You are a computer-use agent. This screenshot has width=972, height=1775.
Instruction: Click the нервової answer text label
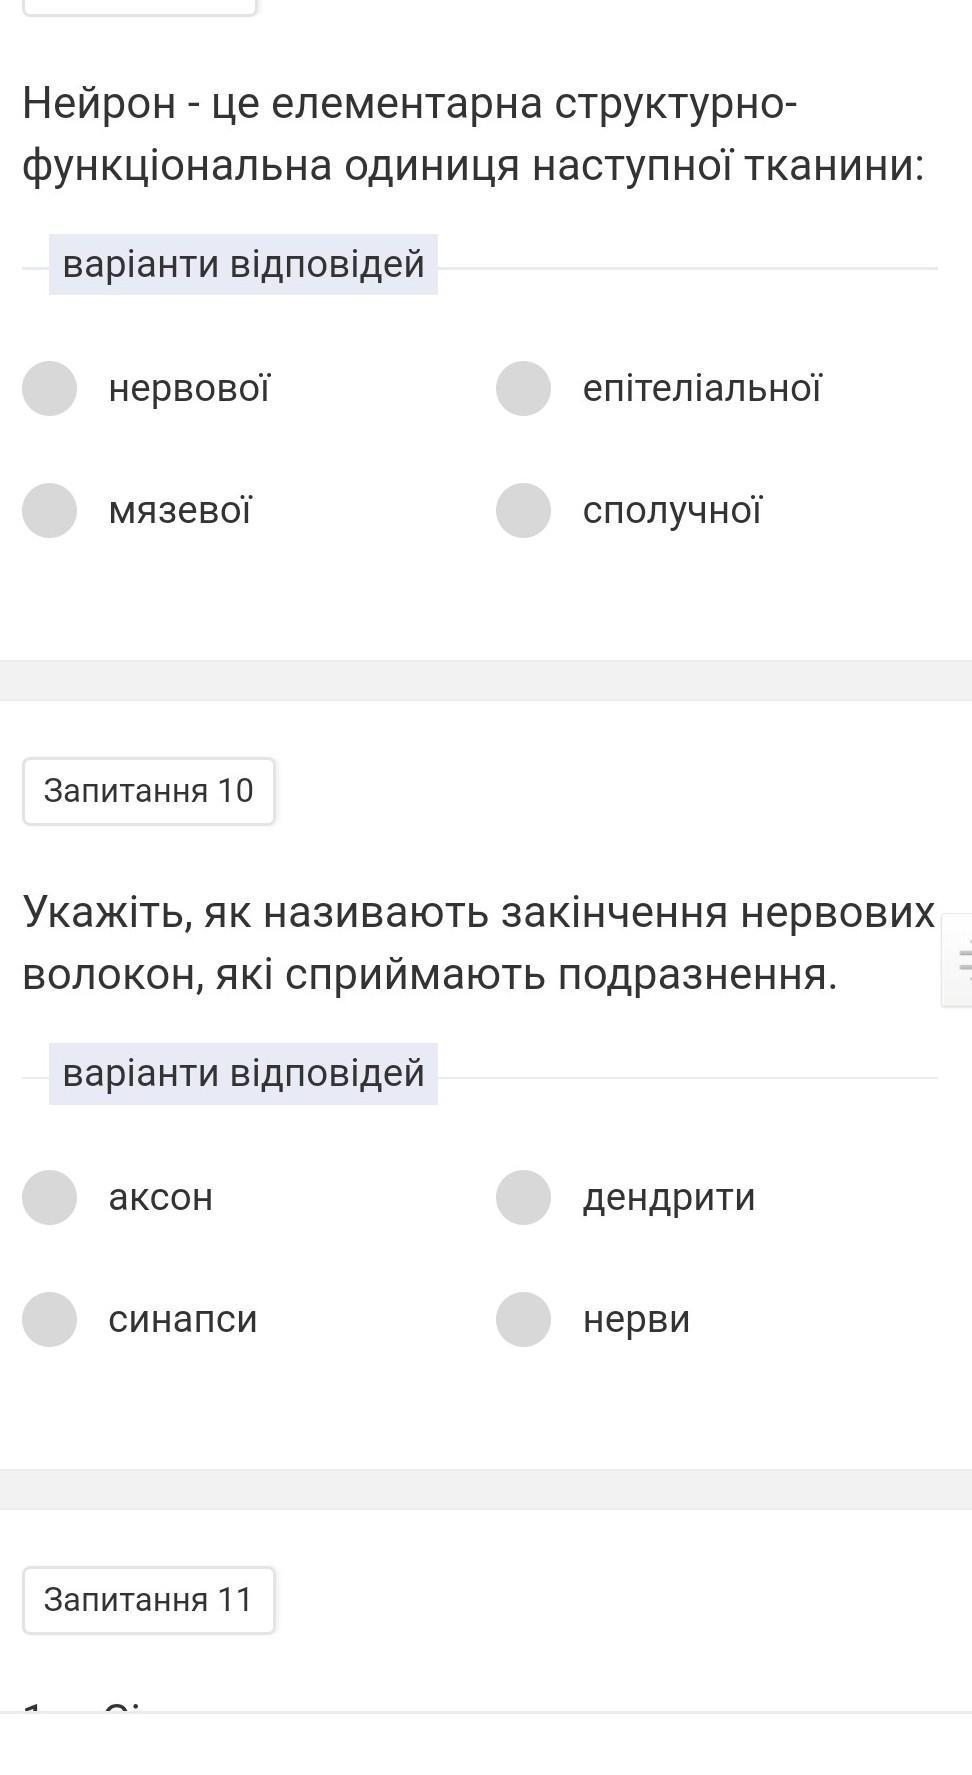click(189, 388)
